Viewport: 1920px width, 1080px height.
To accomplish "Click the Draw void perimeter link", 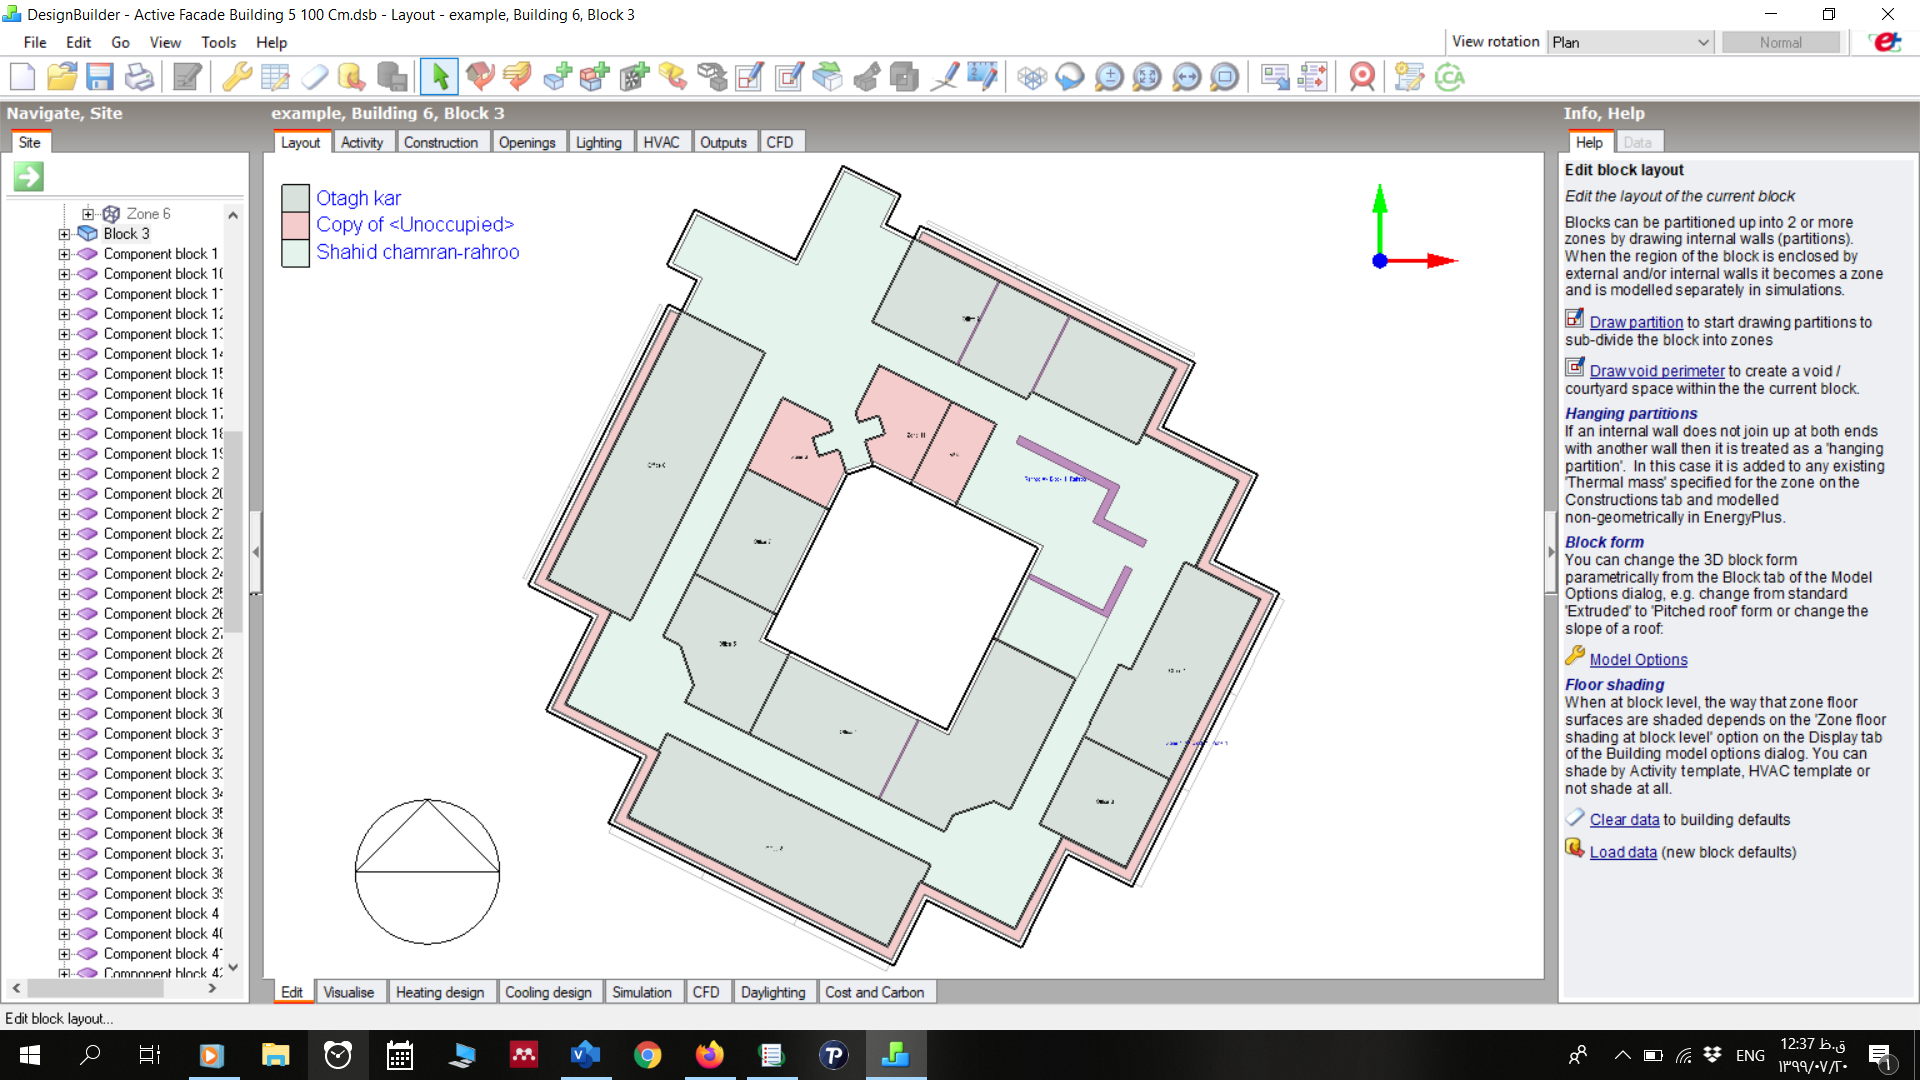I will (x=1657, y=371).
